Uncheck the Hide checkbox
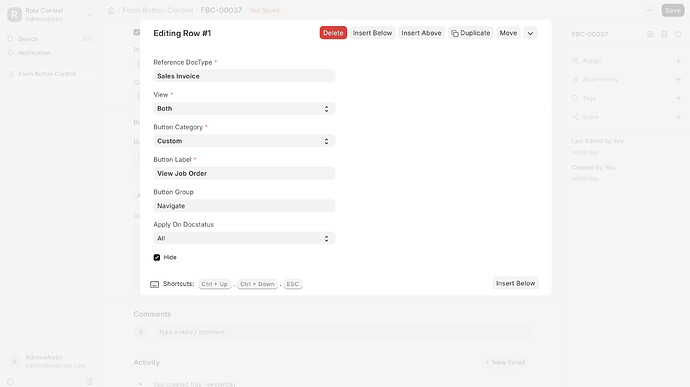690x387 pixels. point(157,258)
